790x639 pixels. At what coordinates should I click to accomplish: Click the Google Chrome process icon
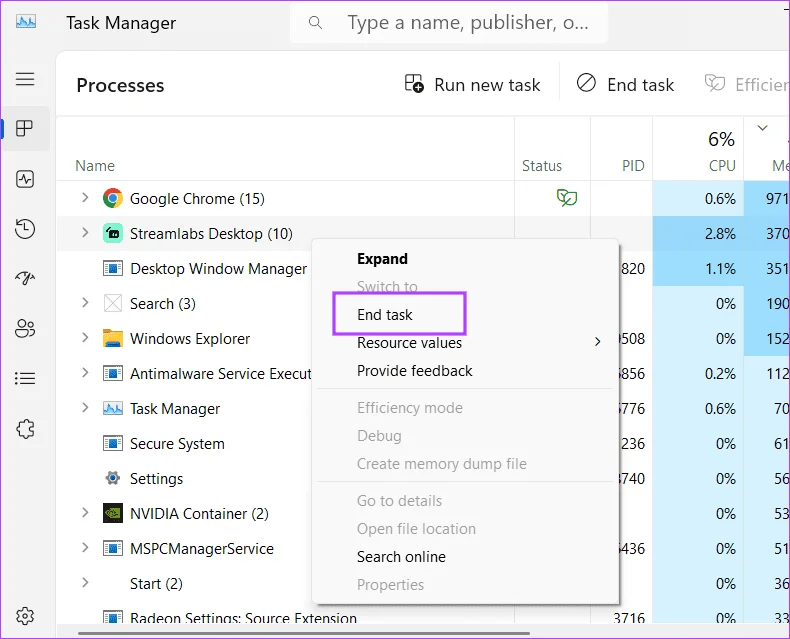113,198
